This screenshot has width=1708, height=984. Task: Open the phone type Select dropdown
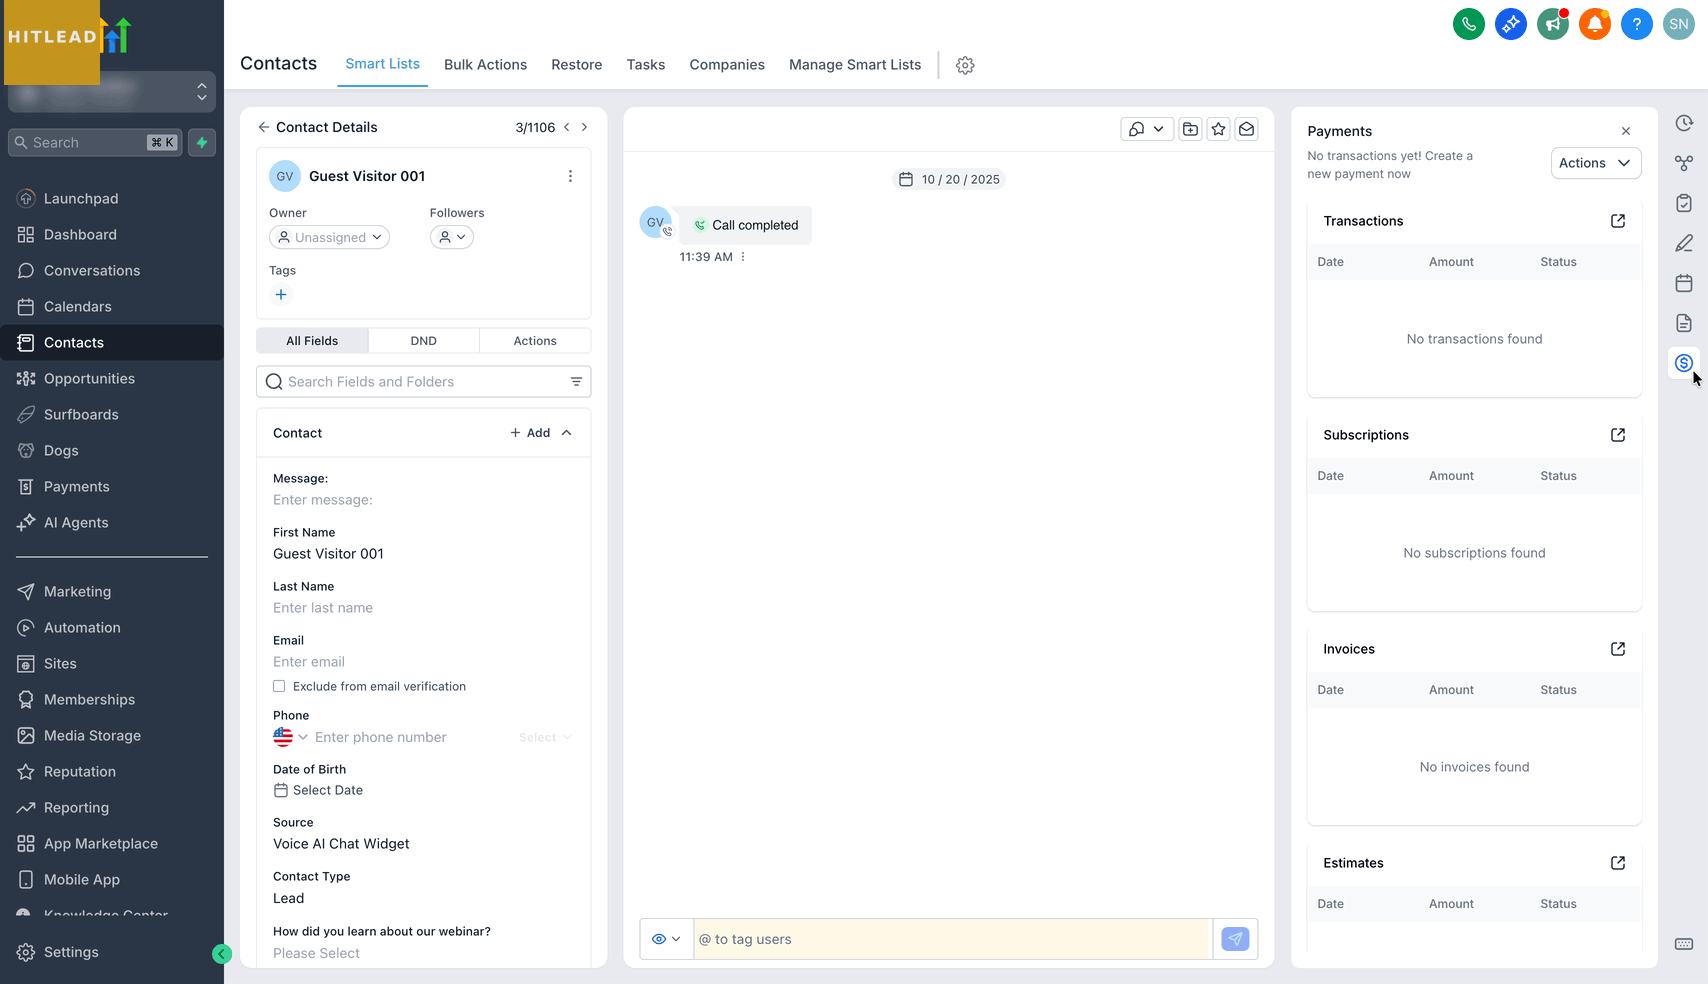coord(545,737)
